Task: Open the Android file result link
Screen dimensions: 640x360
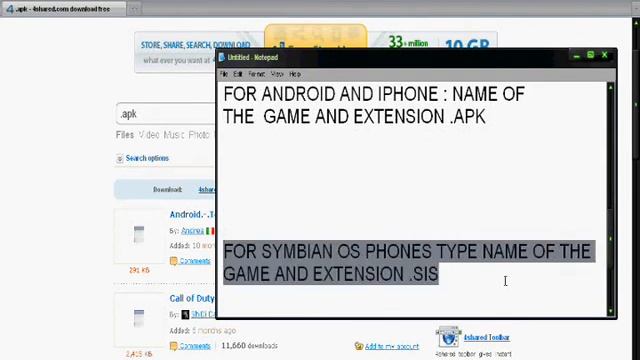Action: coord(192,214)
